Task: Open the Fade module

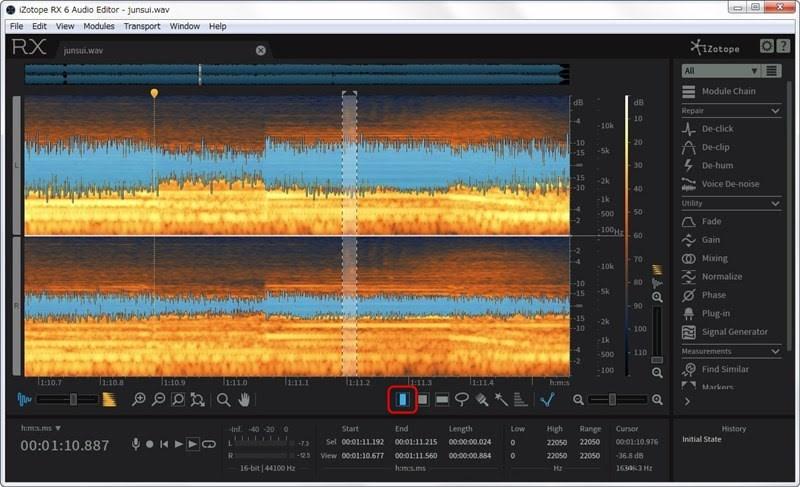Action: tap(702, 221)
